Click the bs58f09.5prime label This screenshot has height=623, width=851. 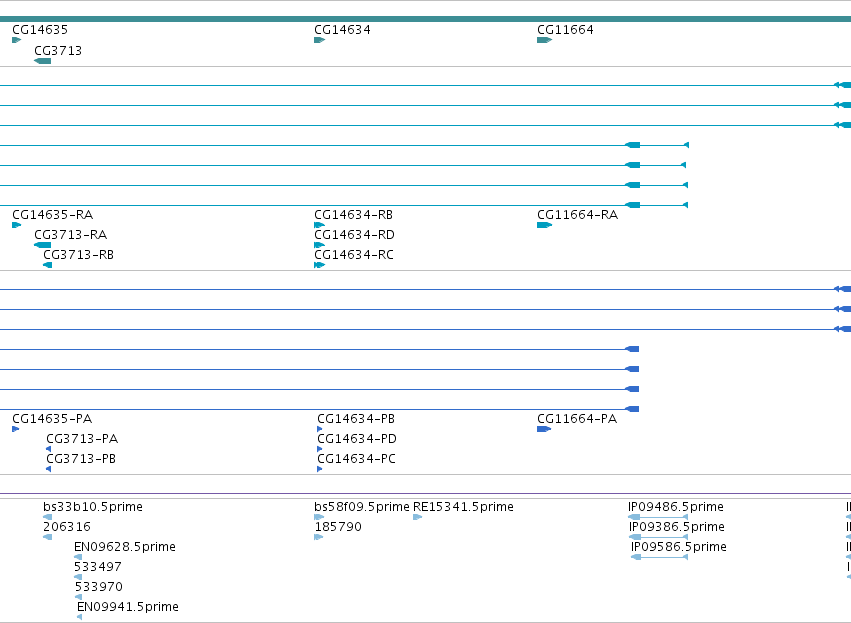point(362,507)
